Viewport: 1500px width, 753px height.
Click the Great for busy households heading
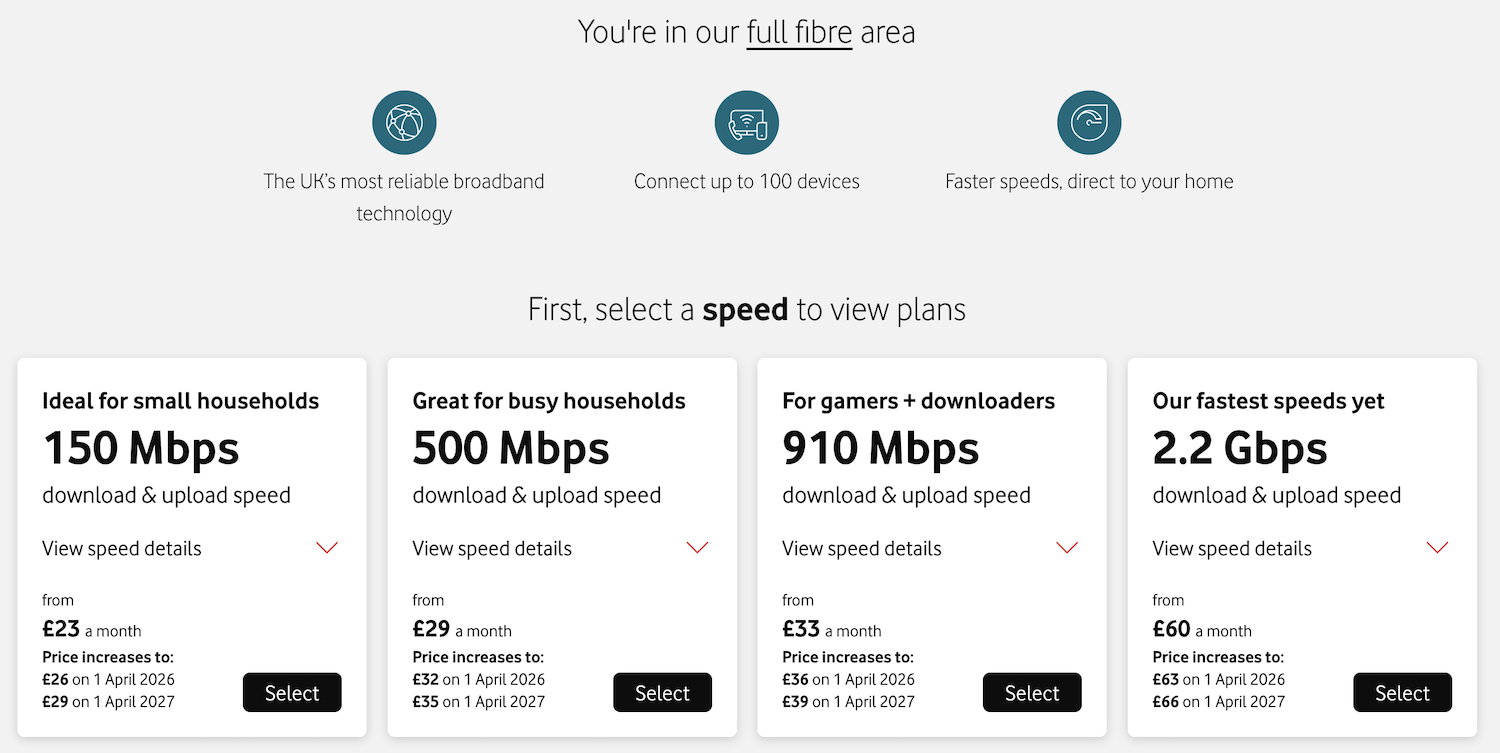tap(549, 402)
